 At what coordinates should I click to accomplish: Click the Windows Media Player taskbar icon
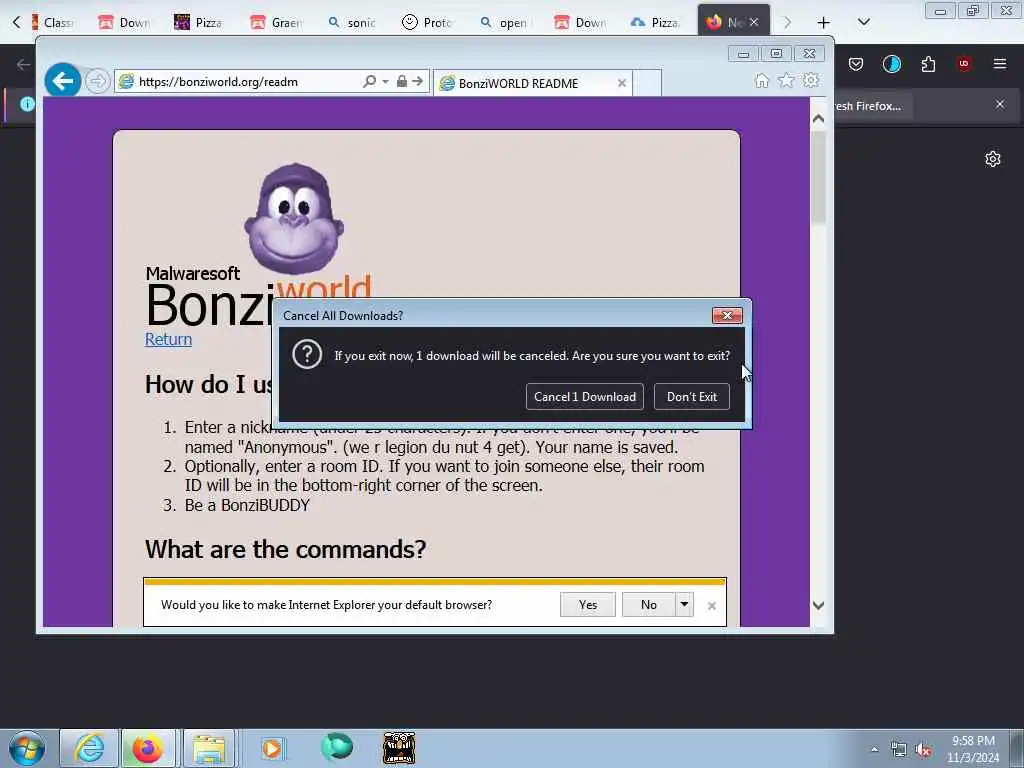(272, 748)
